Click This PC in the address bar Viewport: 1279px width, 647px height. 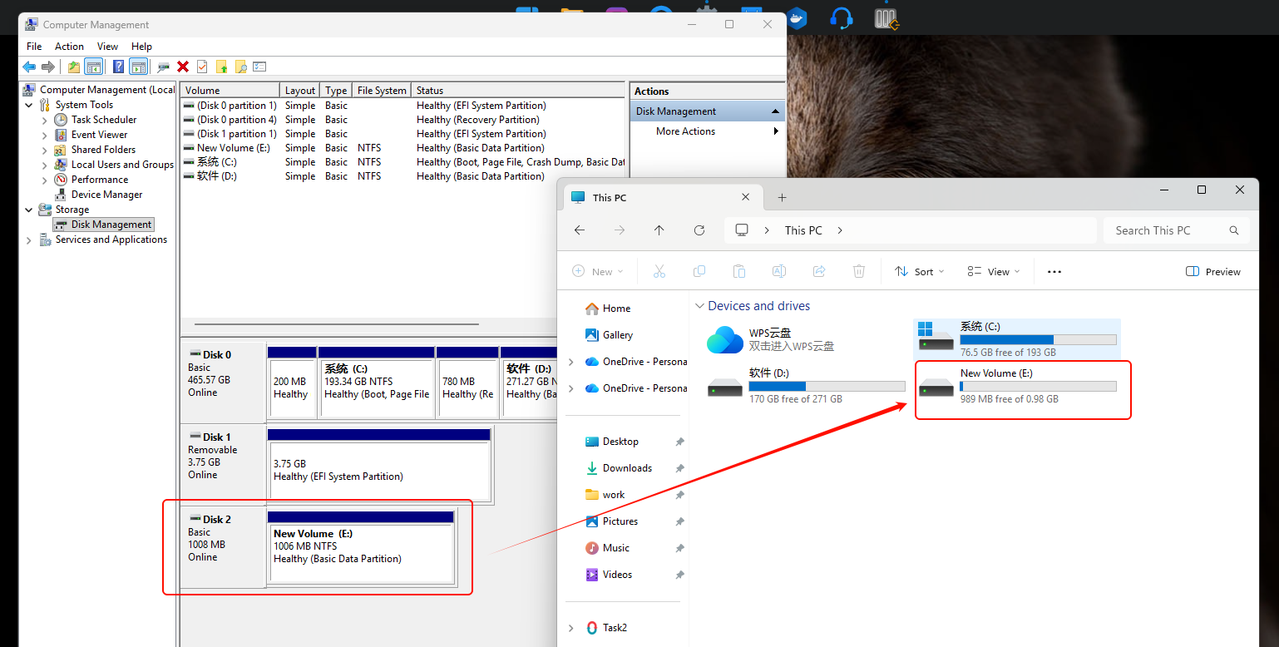click(803, 230)
